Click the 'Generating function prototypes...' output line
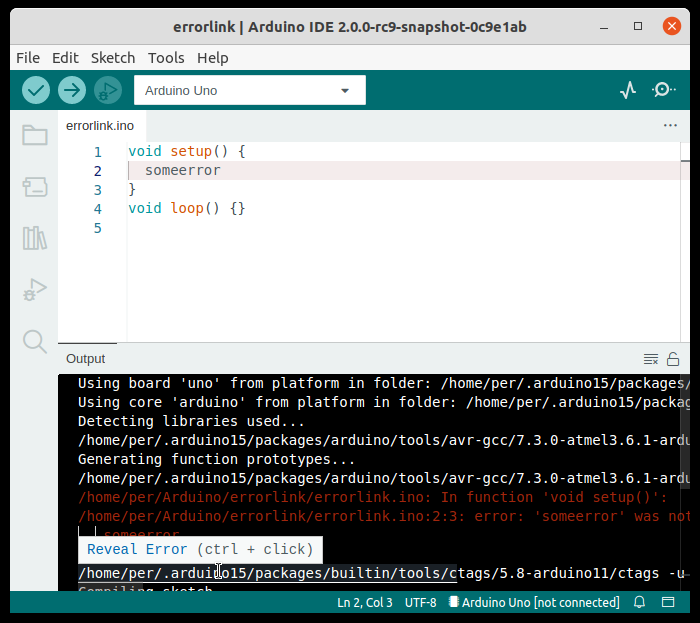 click(217, 459)
